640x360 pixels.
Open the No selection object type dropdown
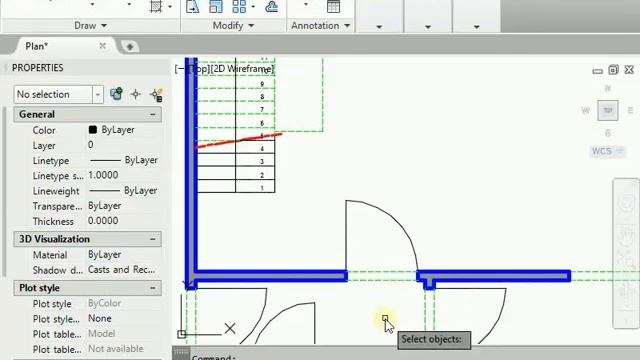98,95
